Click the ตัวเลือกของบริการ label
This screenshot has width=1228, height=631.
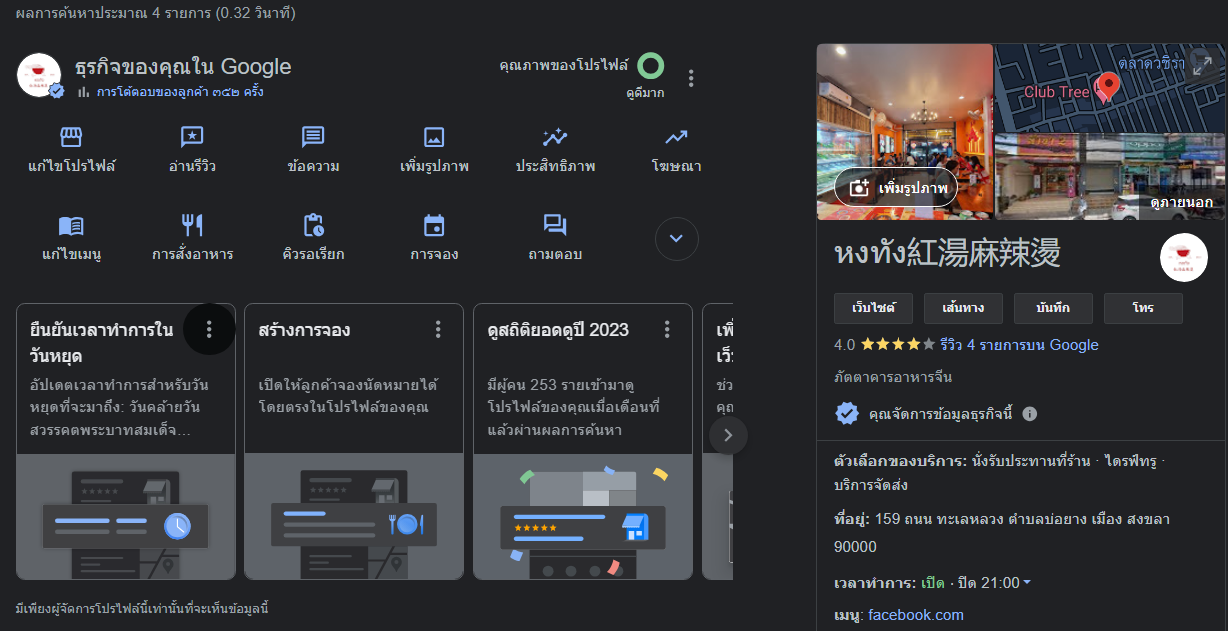click(900, 461)
